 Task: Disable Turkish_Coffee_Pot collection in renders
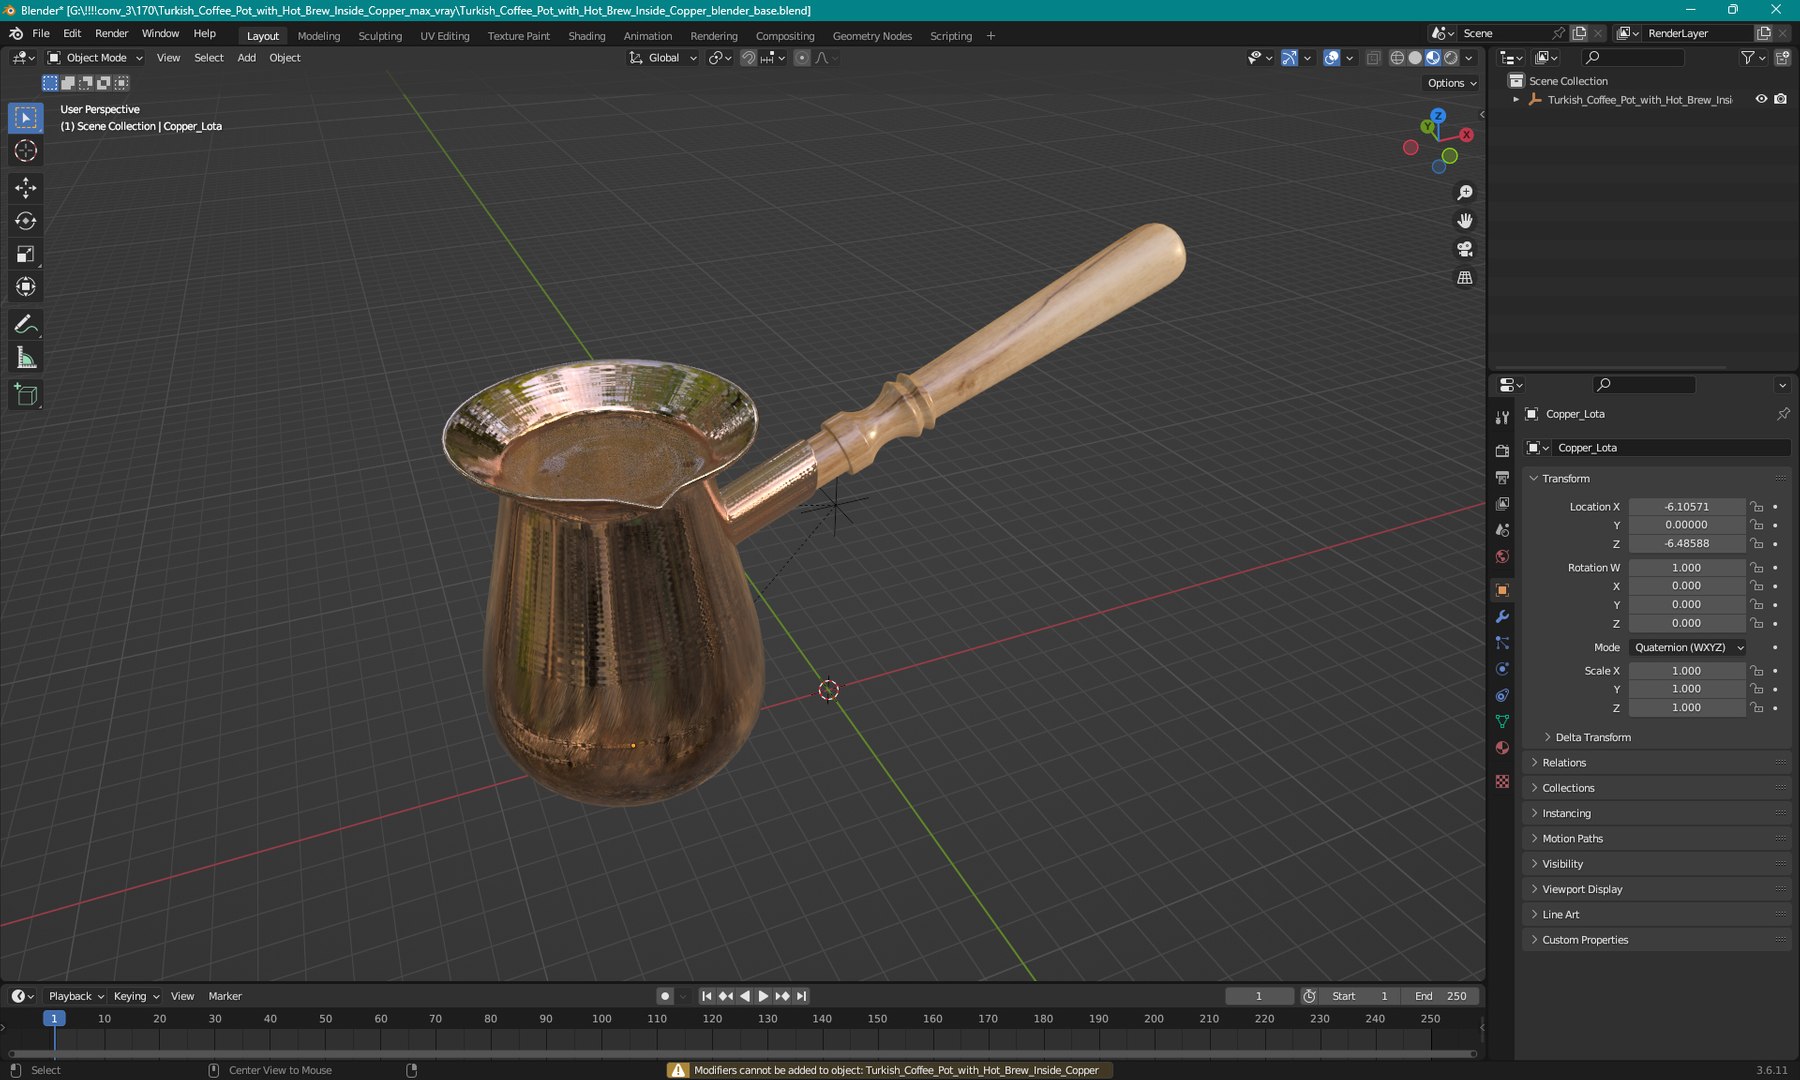[x=1781, y=99]
